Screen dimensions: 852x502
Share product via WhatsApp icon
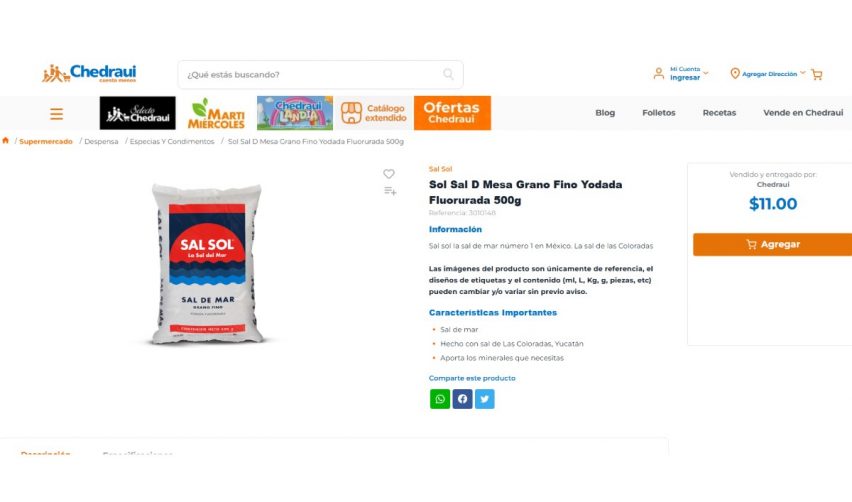[440, 399]
